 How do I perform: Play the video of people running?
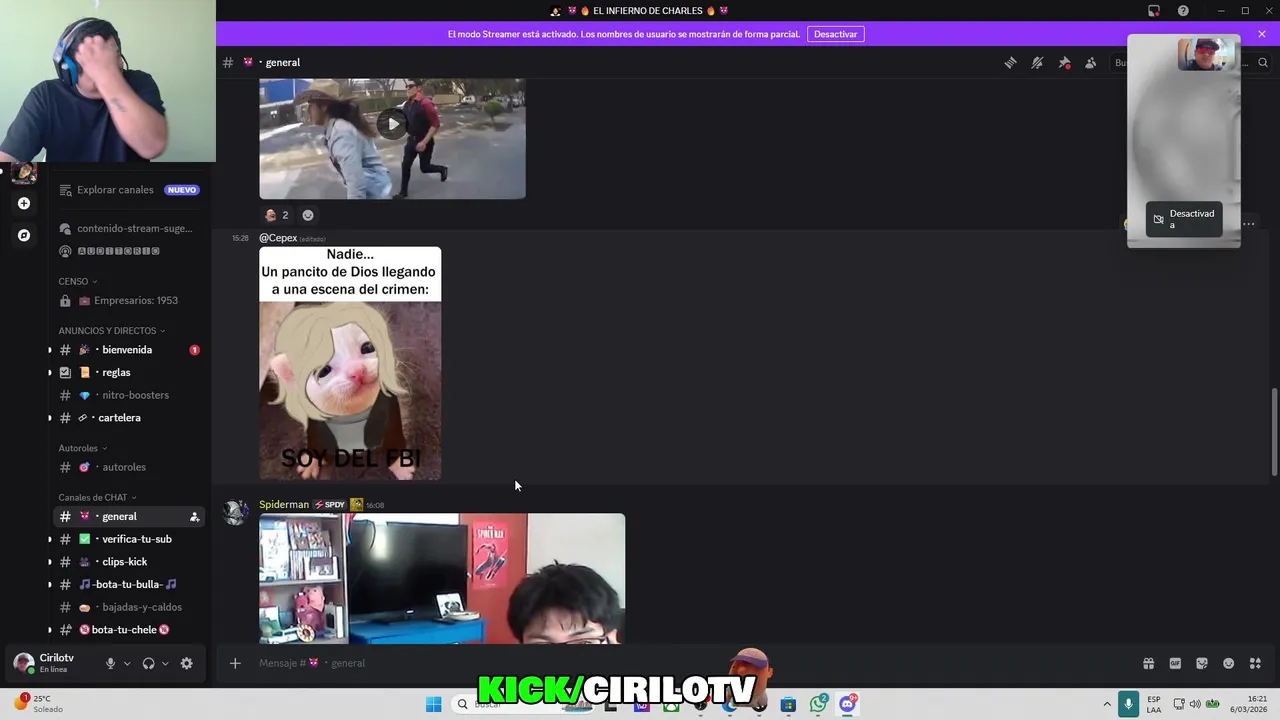pyautogui.click(x=392, y=125)
